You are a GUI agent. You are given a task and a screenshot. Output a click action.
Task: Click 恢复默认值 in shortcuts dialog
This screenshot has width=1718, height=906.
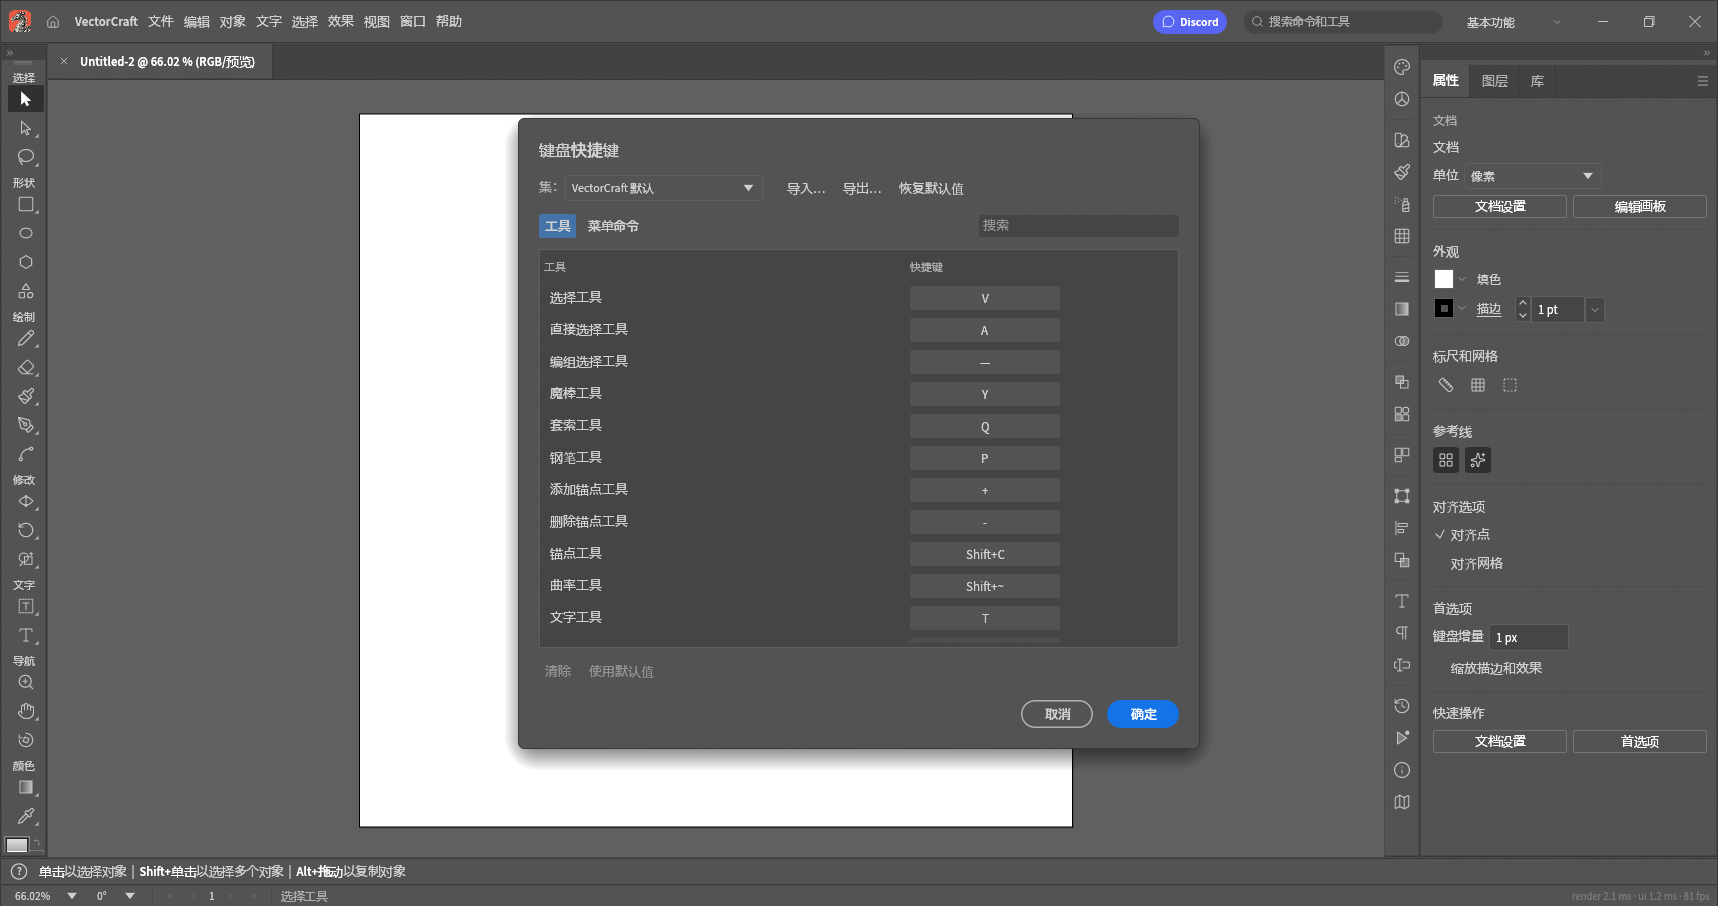coord(931,188)
